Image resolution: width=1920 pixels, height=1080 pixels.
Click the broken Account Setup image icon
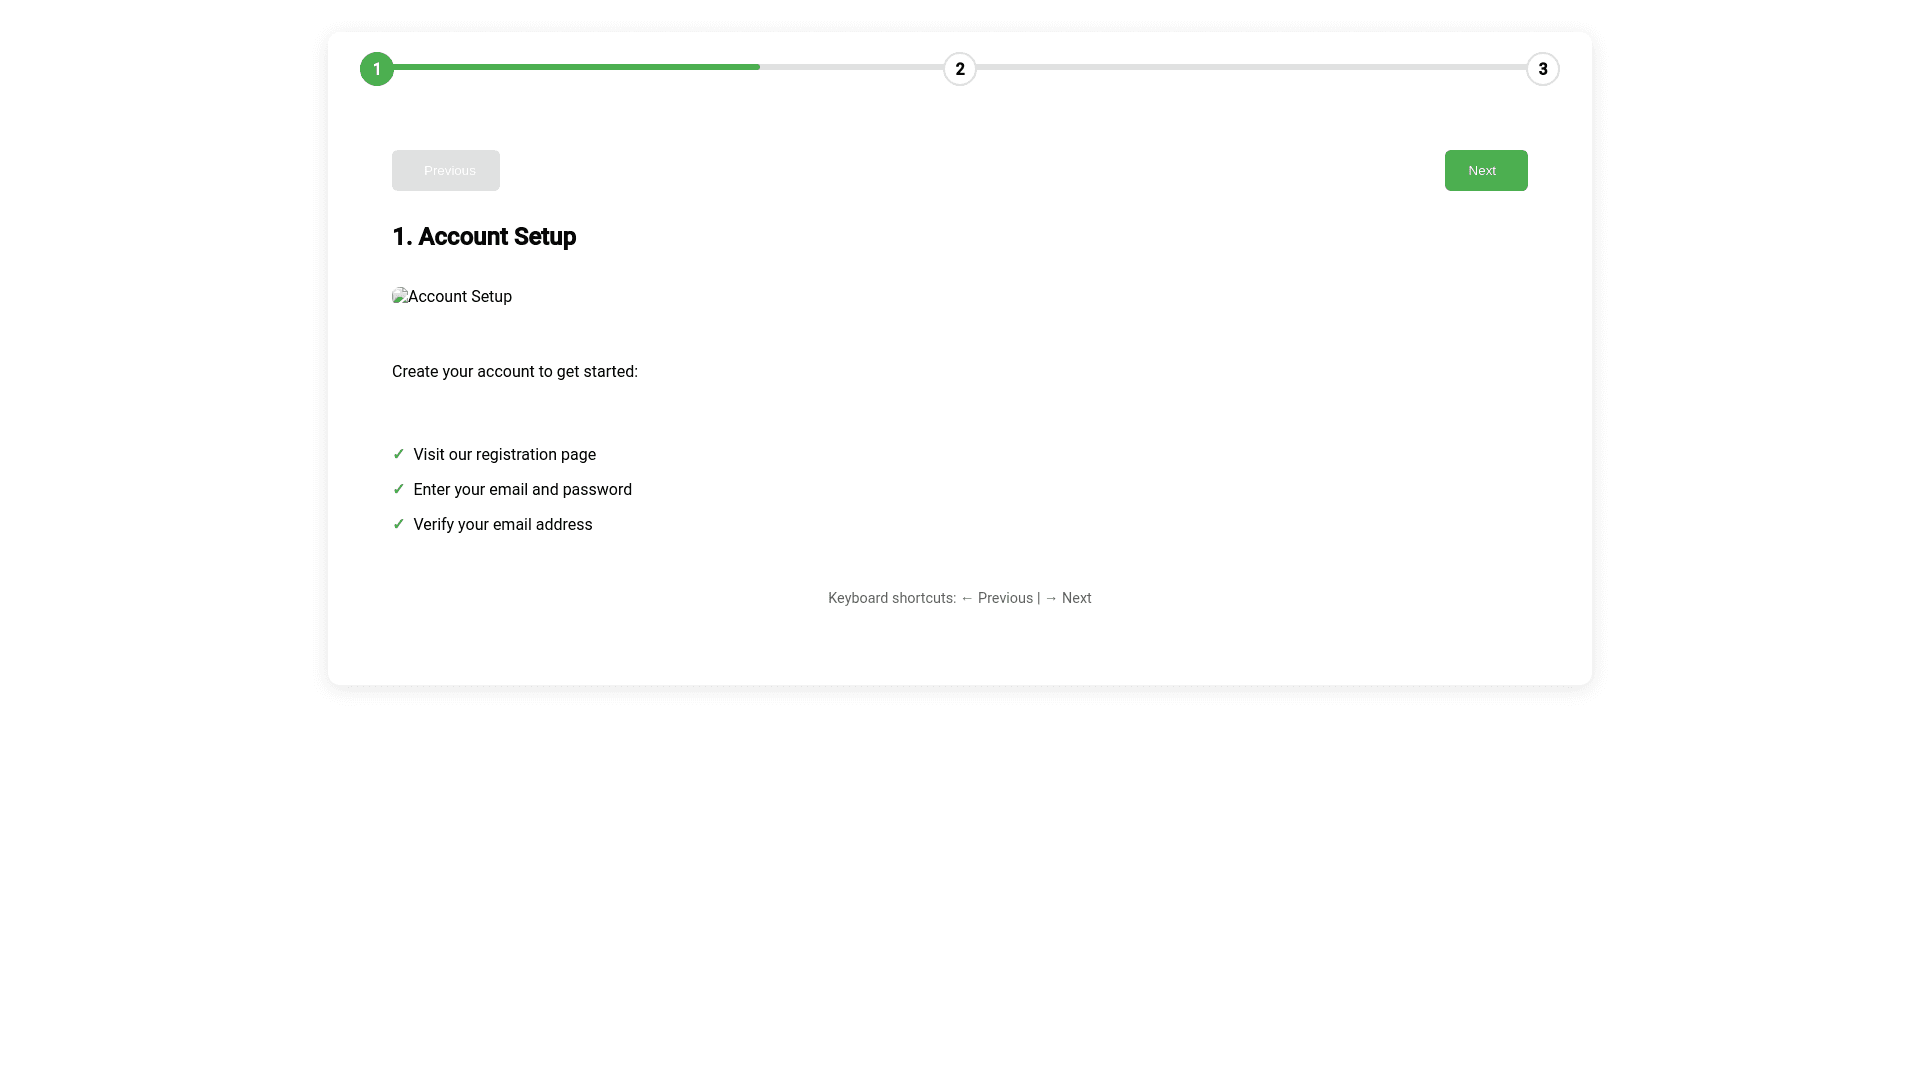pyautogui.click(x=400, y=296)
